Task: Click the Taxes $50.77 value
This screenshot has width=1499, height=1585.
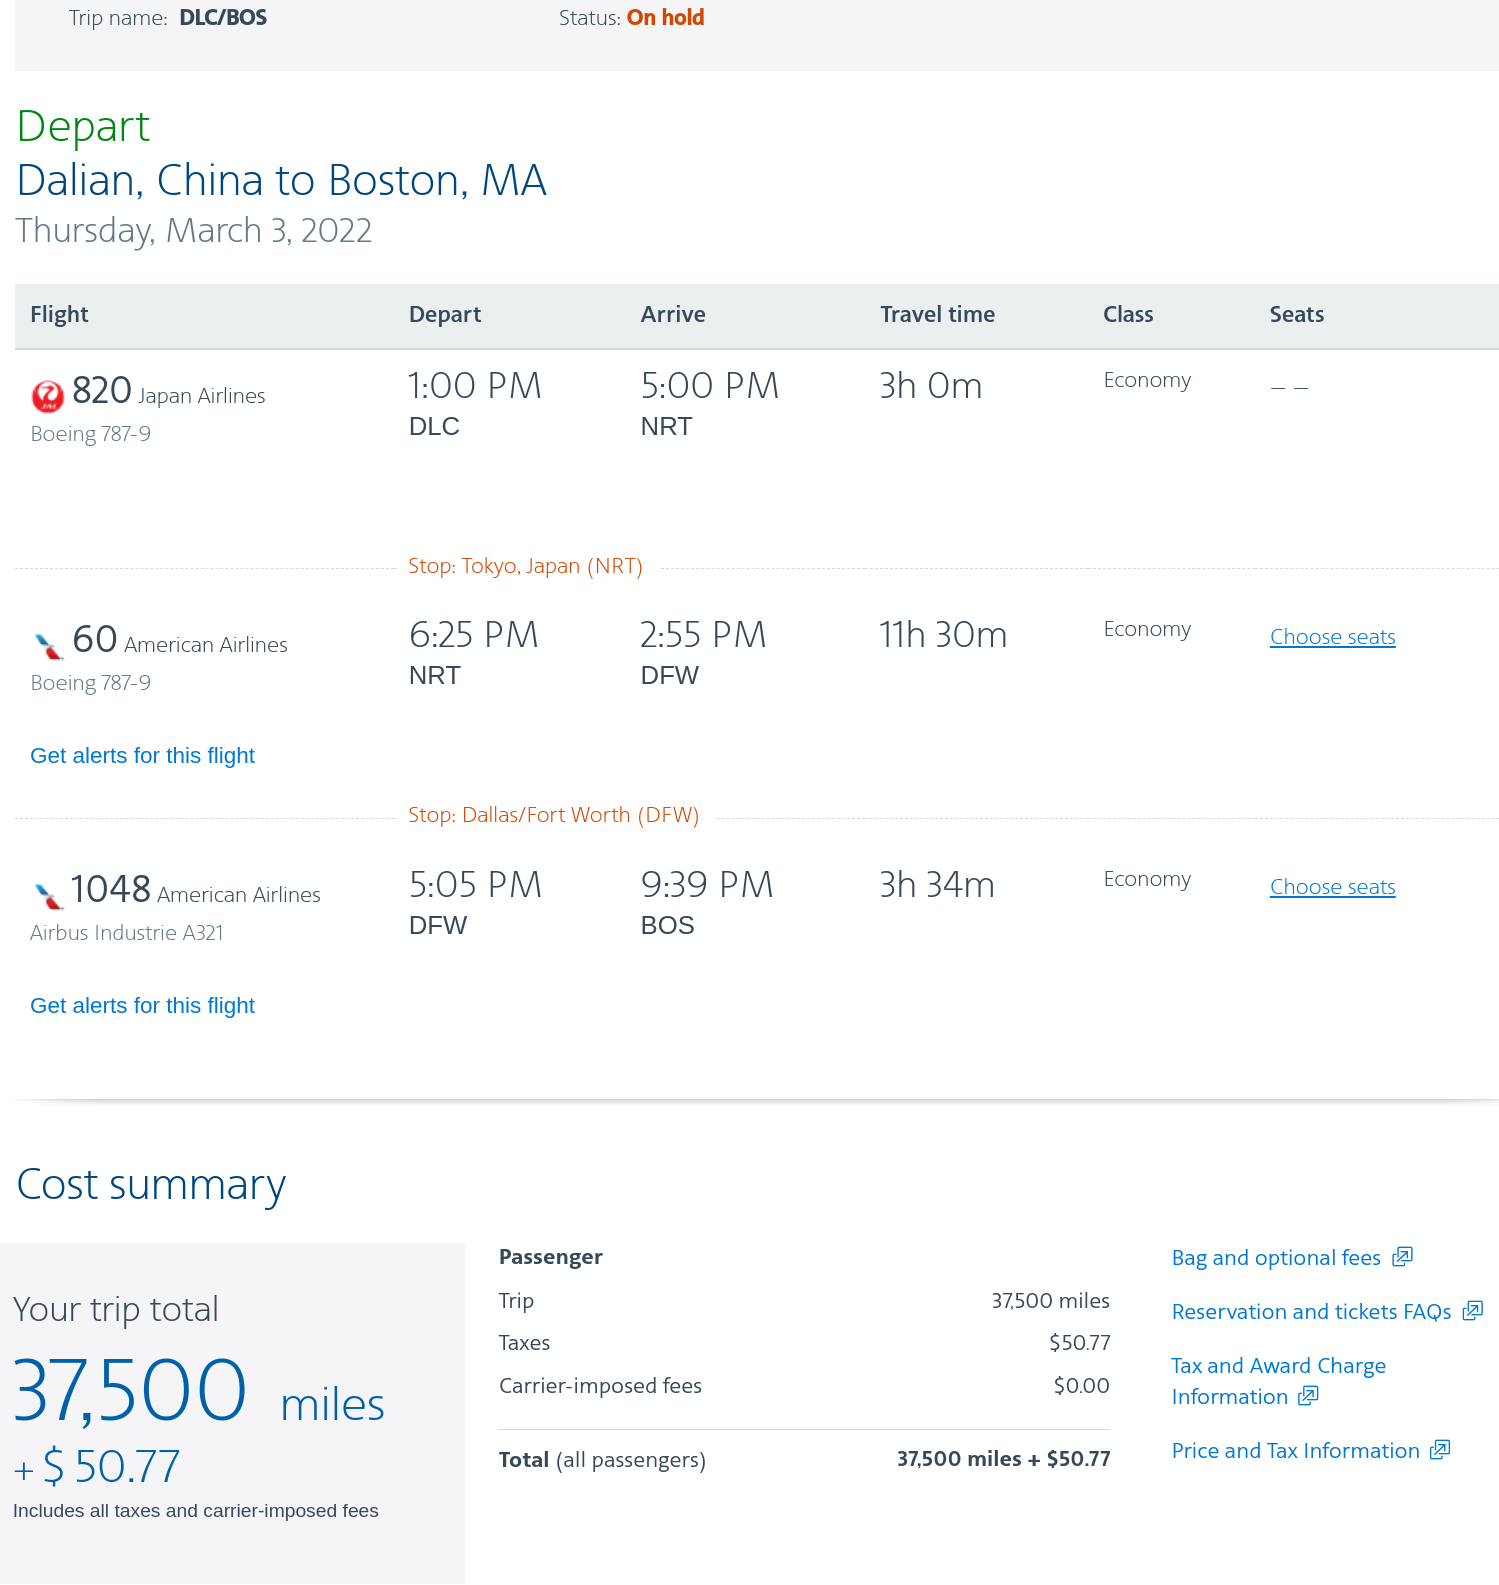Action: 1080,1343
